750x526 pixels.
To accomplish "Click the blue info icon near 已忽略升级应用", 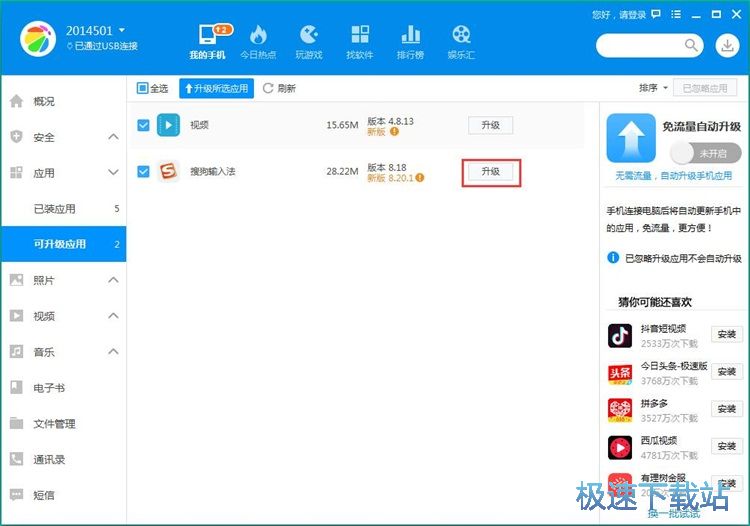I will pyautogui.click(x=613, y=258).
